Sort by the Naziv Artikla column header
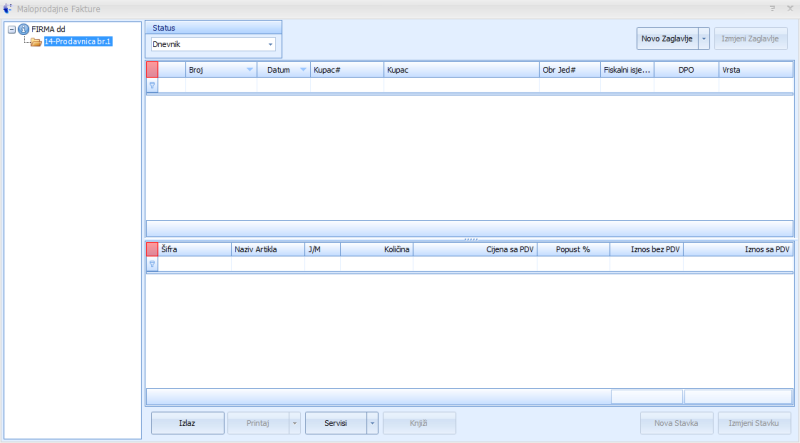Image resolution: width=800 pixels, height=443 pixels. [266, 250]
